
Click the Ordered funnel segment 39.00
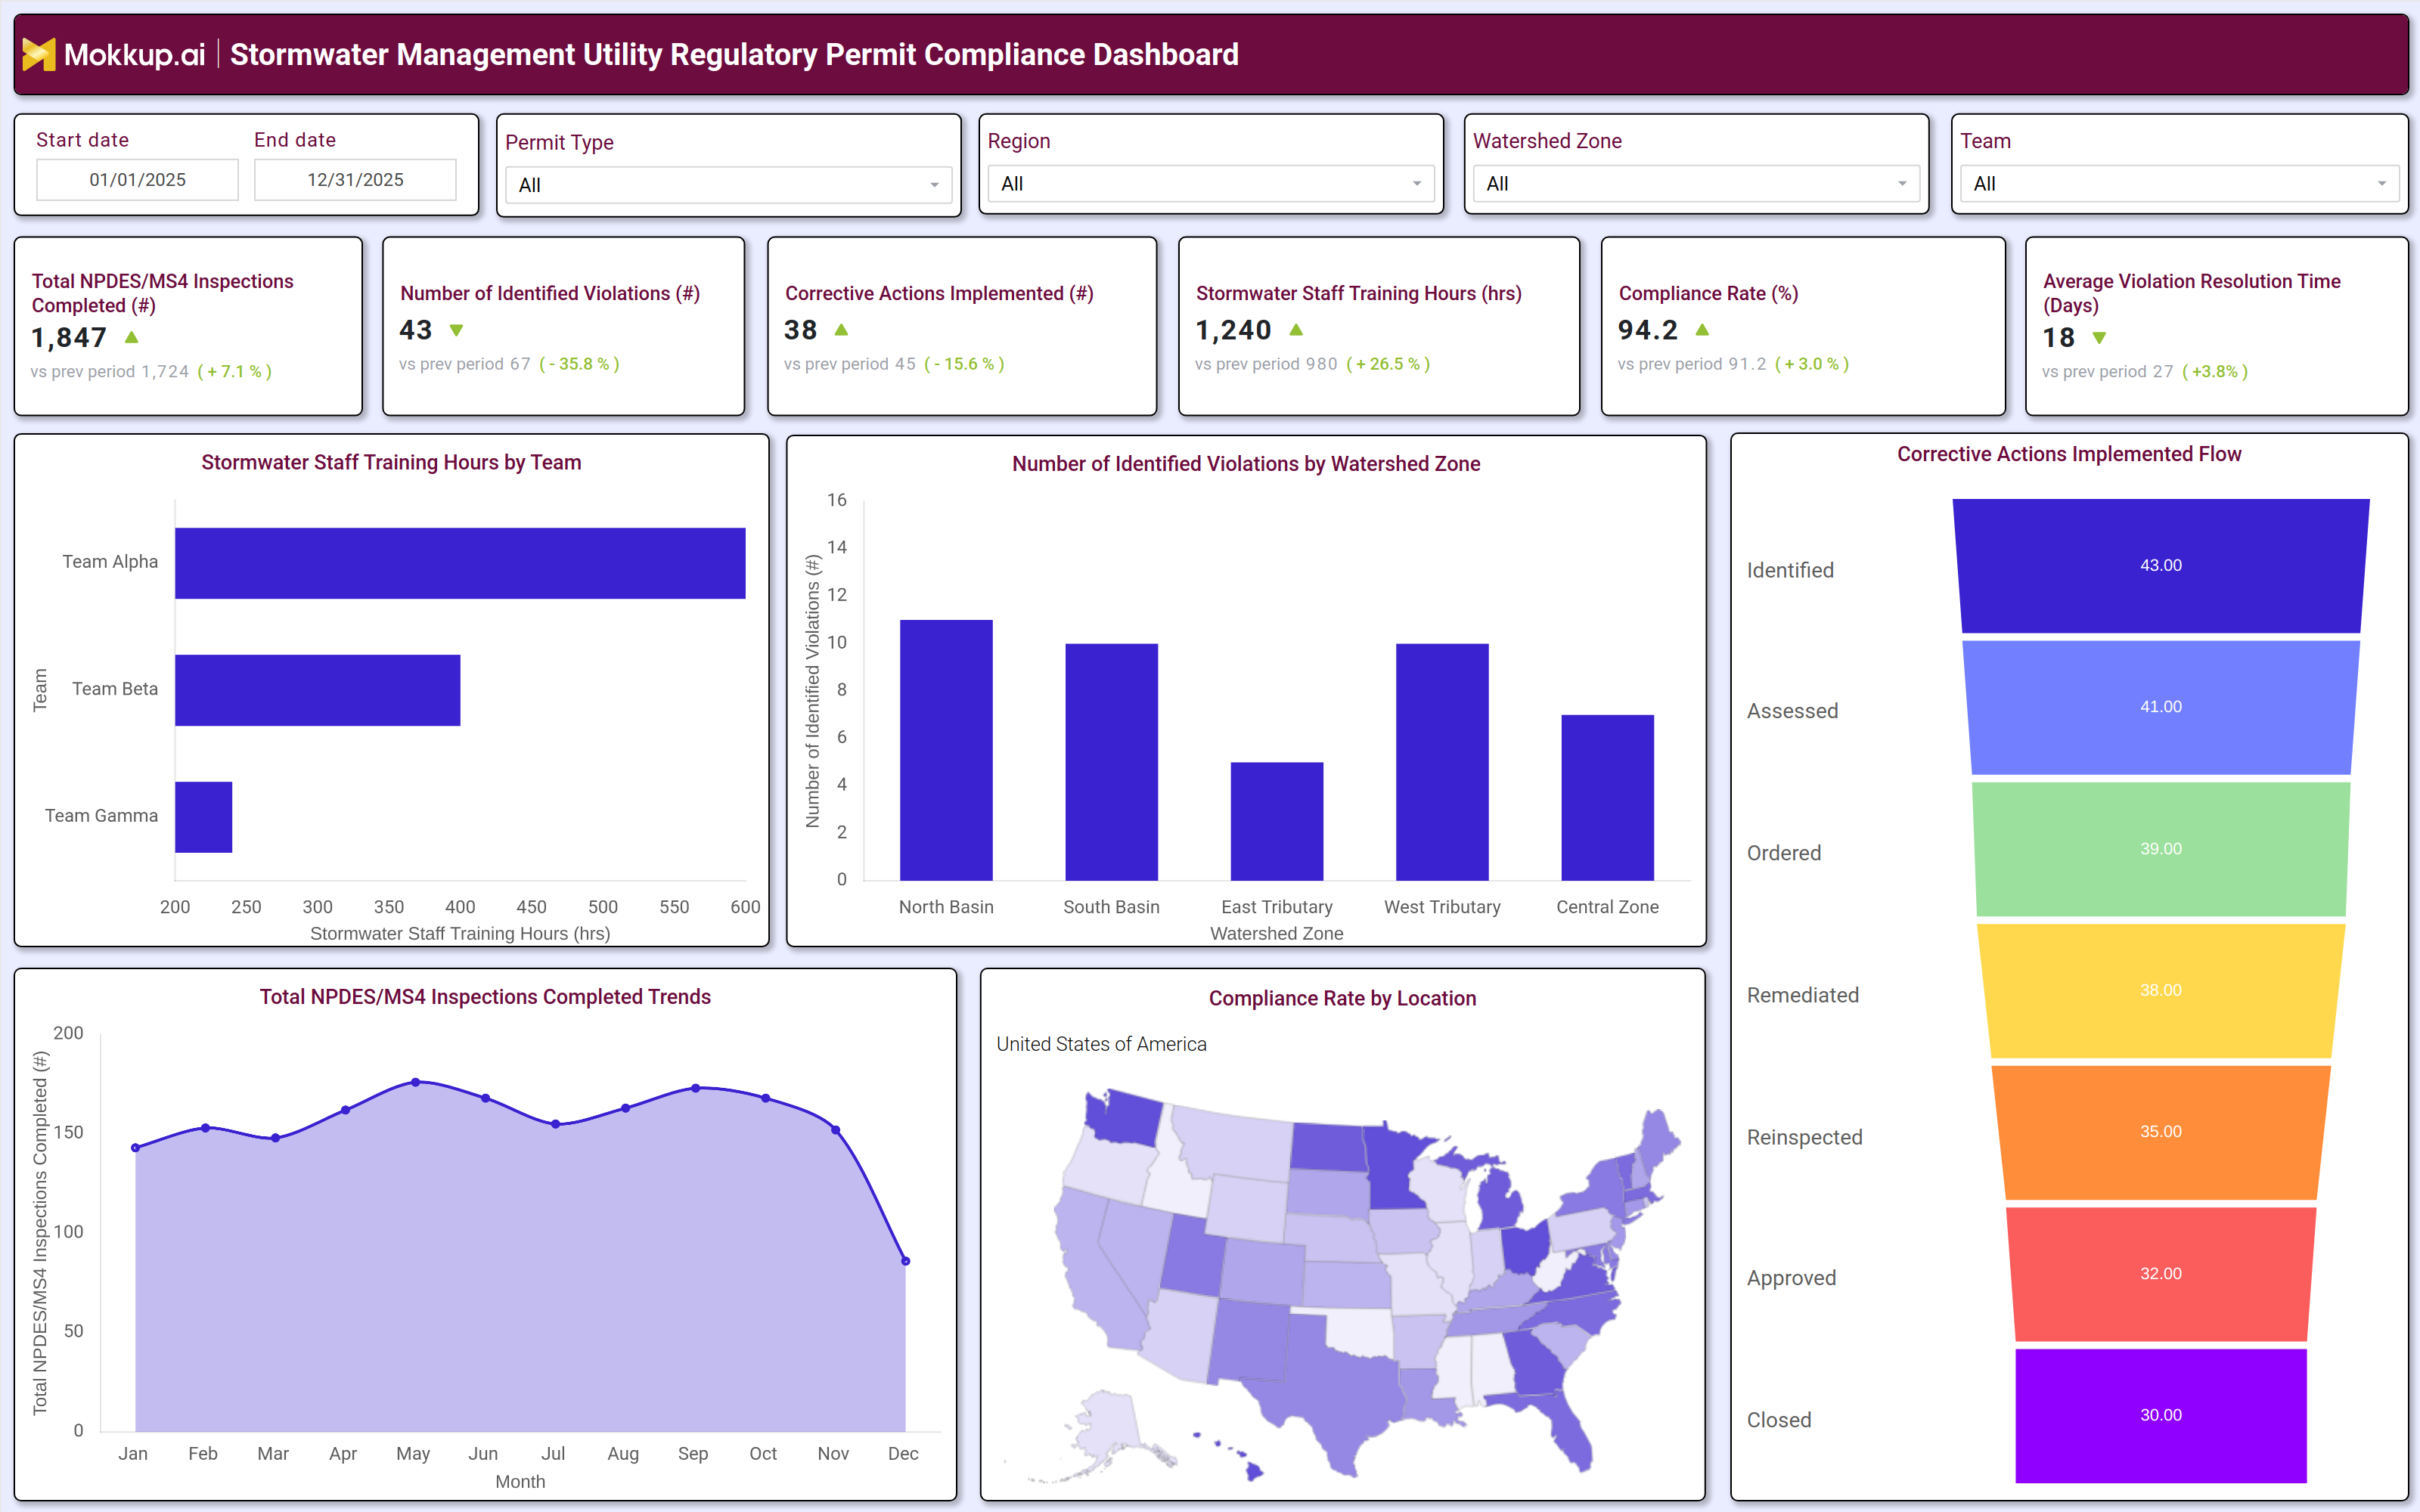pyautogui.click(x=2161, y=849)
